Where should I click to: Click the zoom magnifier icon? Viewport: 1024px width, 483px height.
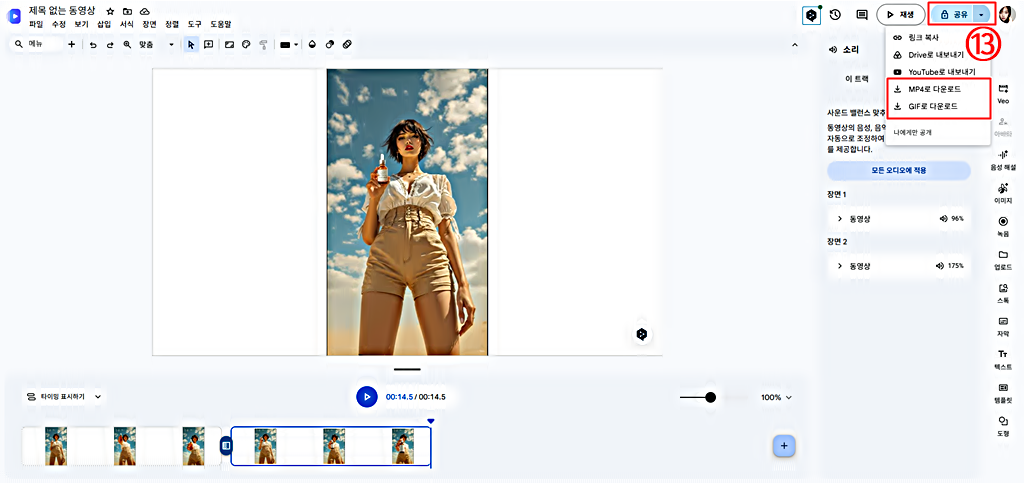tap(127, 44)
